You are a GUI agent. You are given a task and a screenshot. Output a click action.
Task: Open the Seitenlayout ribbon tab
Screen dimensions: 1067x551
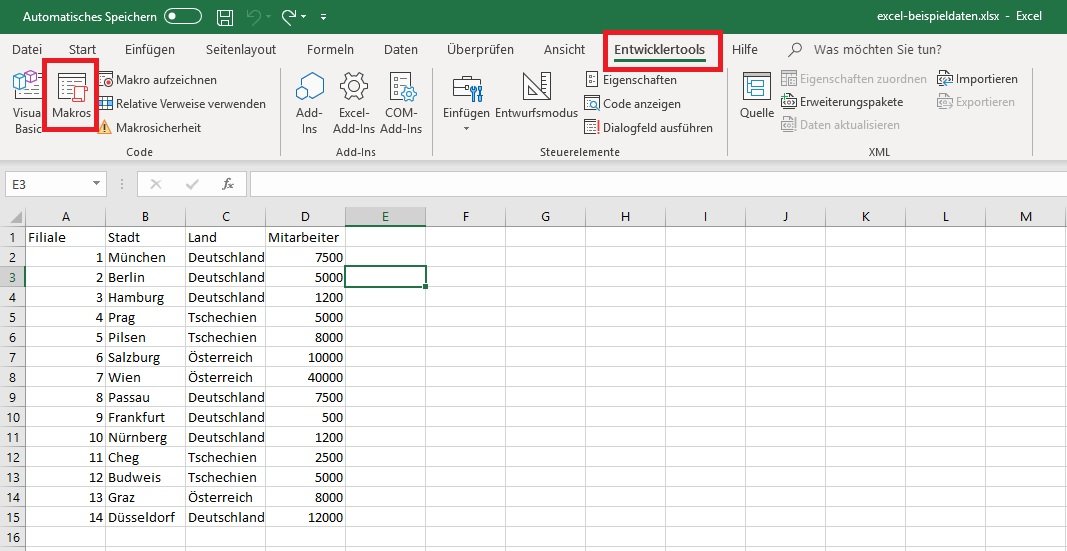[x=240, y=49]
